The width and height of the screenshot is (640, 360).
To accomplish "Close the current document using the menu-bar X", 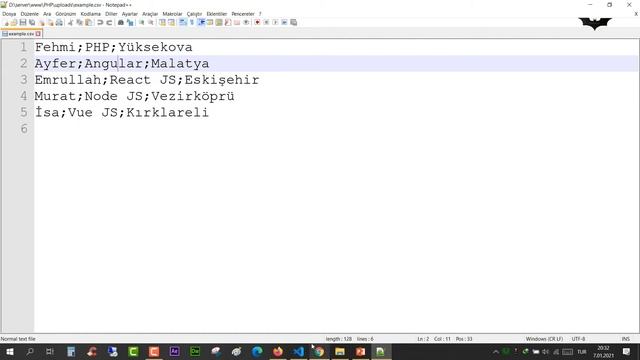I will (x=636, y=14).
